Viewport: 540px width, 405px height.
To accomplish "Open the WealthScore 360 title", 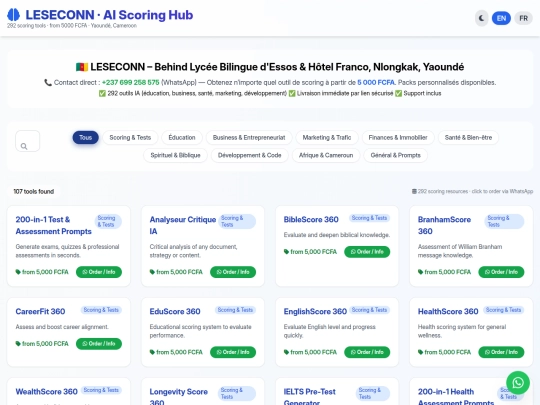I will tap(46, 392).
